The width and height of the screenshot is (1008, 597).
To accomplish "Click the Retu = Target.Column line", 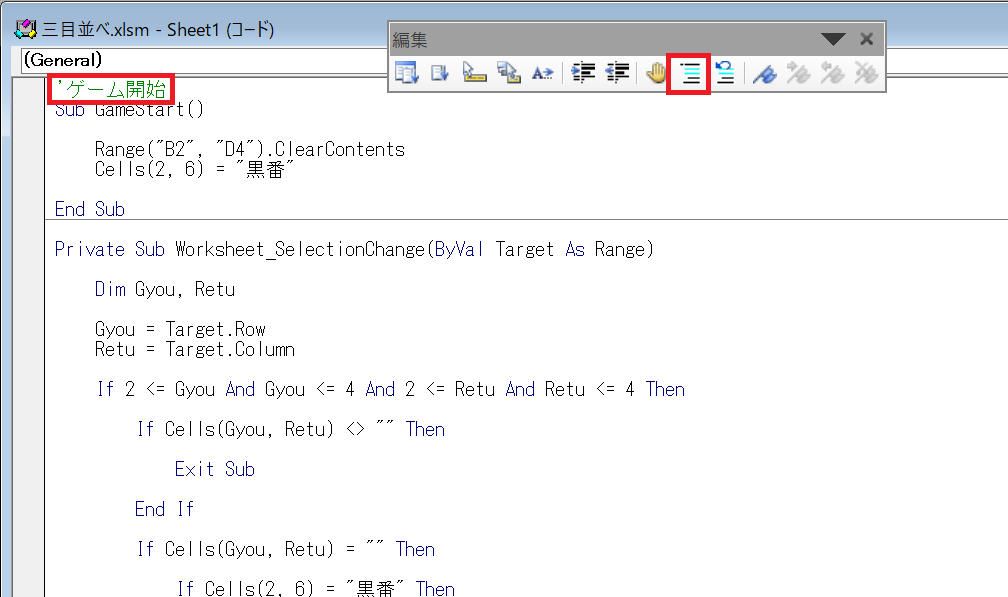I will 195,349.
